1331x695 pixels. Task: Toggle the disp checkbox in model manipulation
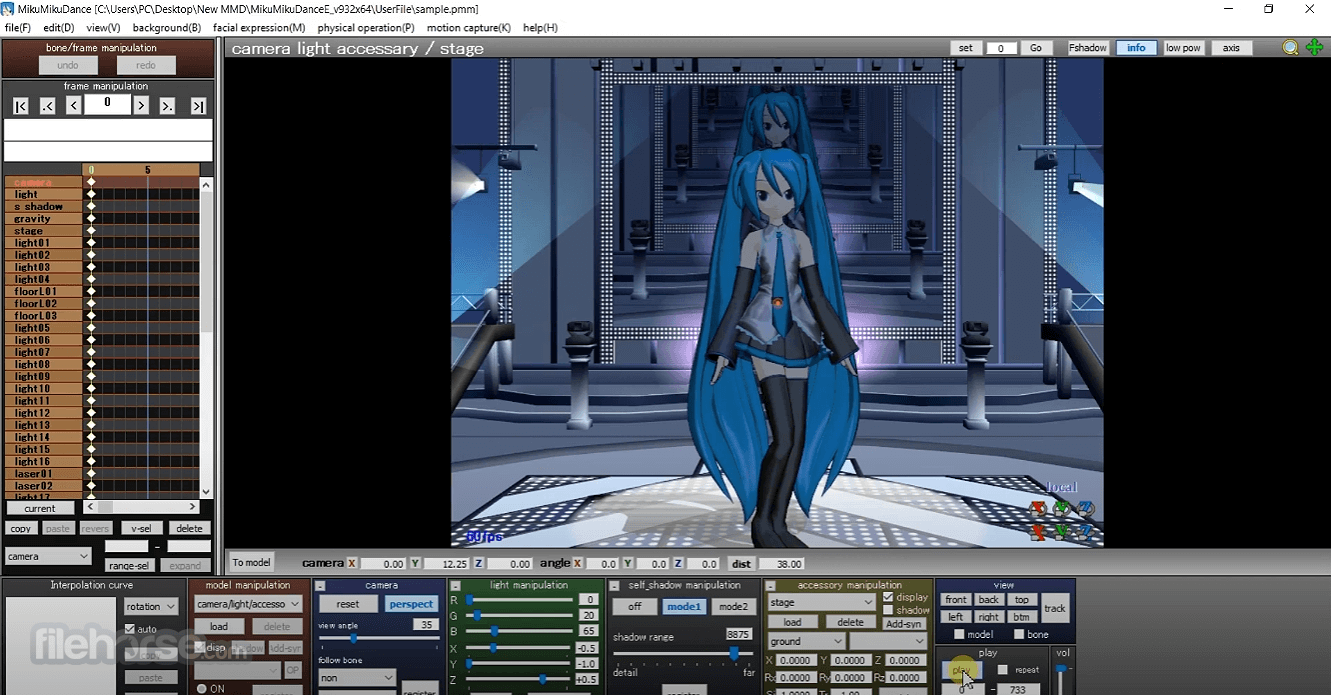(x=201, y=647)
